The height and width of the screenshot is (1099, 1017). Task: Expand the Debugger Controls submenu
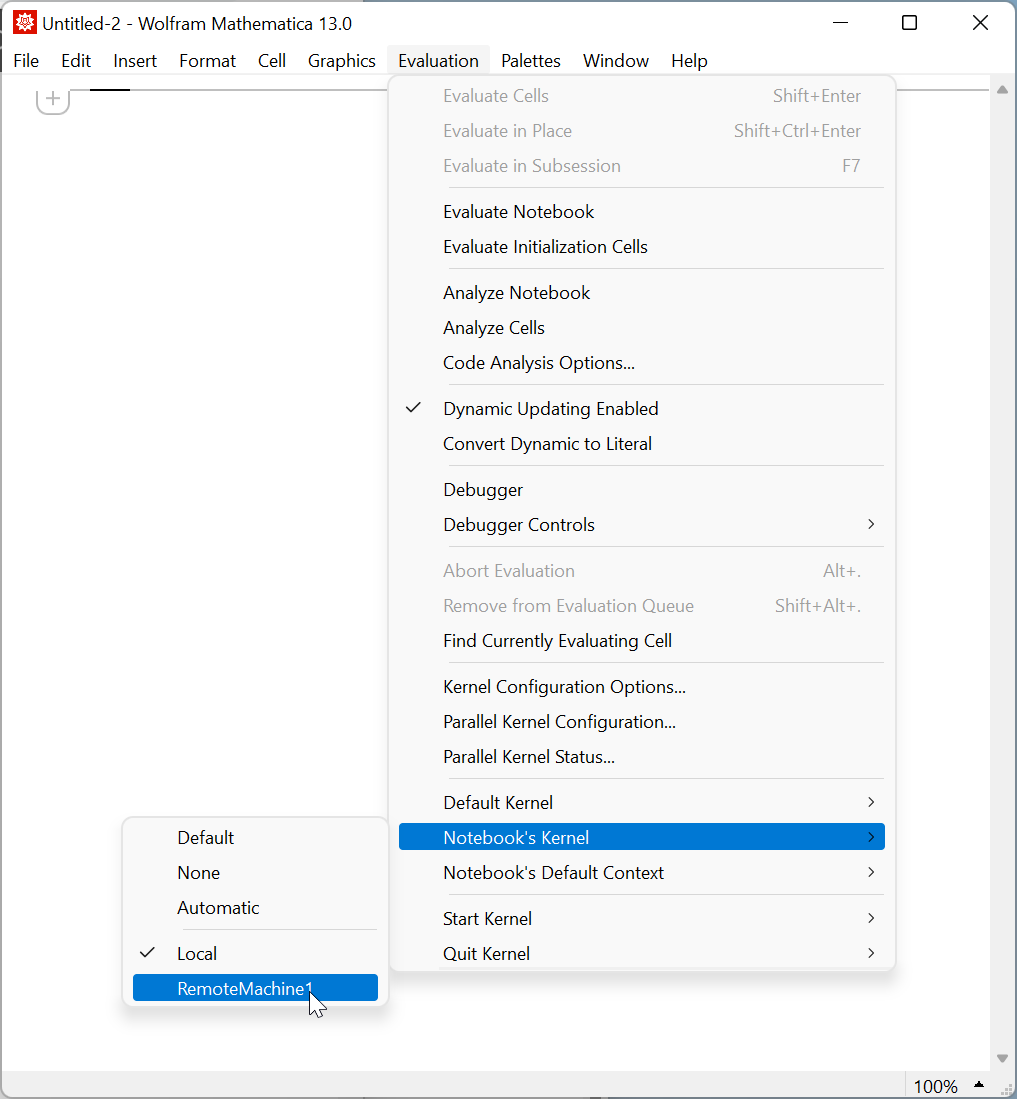(x=519, y=524)
